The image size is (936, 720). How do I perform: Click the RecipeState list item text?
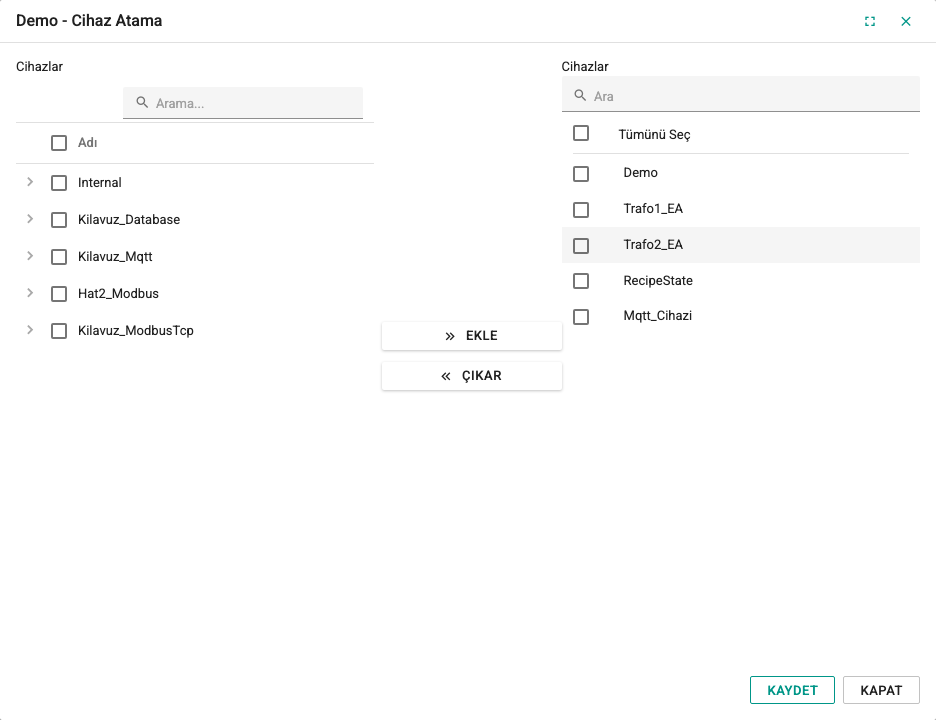click(x=658, y=281)
